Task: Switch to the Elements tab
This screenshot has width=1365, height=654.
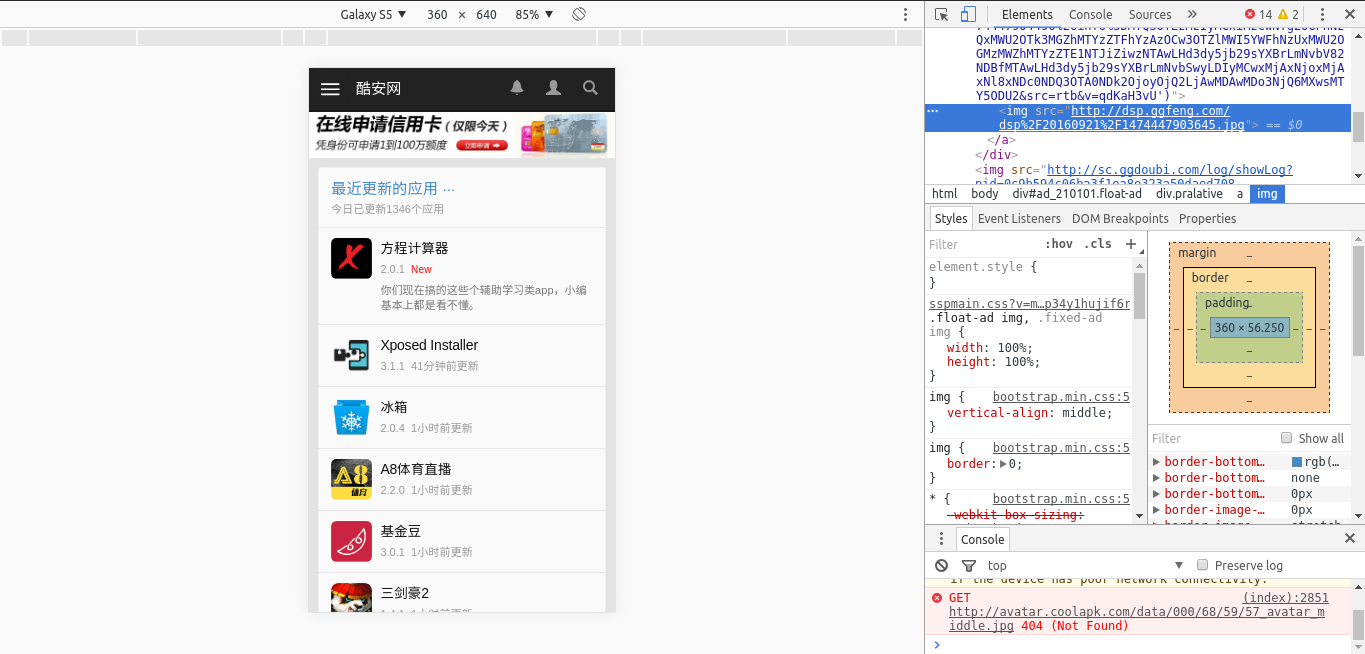Action: click(1027, 14)
